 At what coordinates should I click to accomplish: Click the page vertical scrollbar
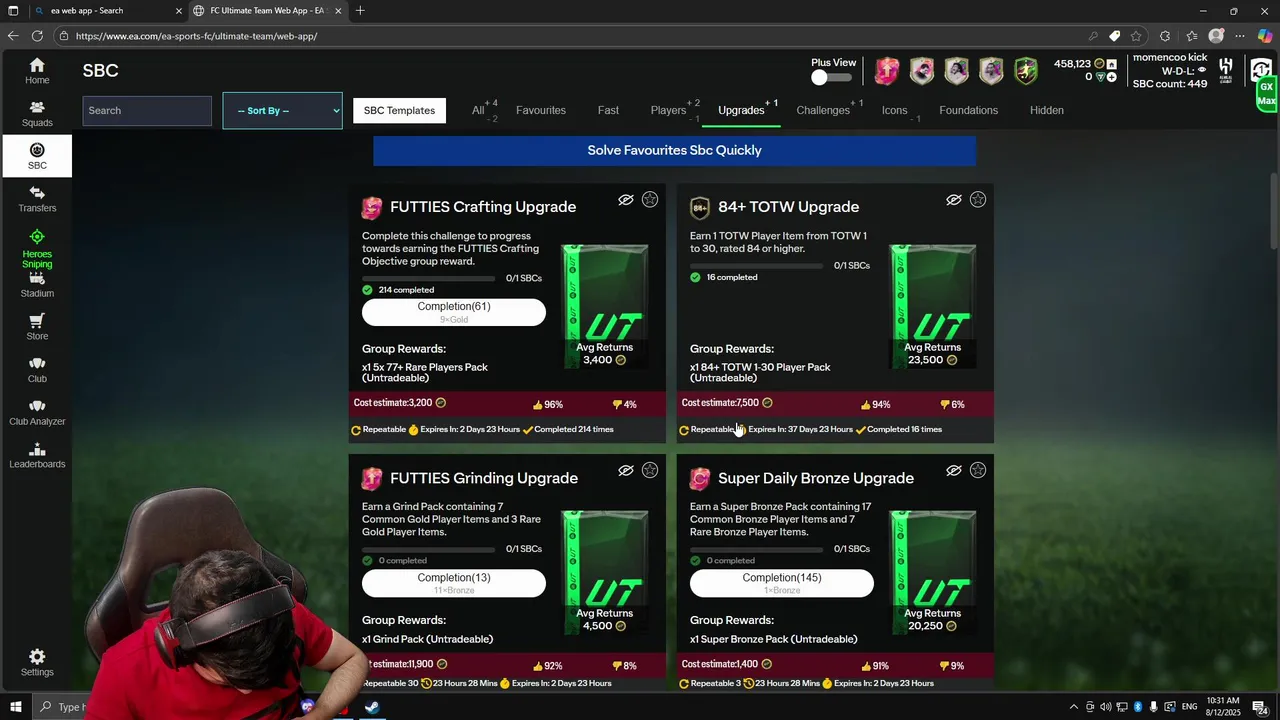pyautogui.click(x=1273, y=212)
